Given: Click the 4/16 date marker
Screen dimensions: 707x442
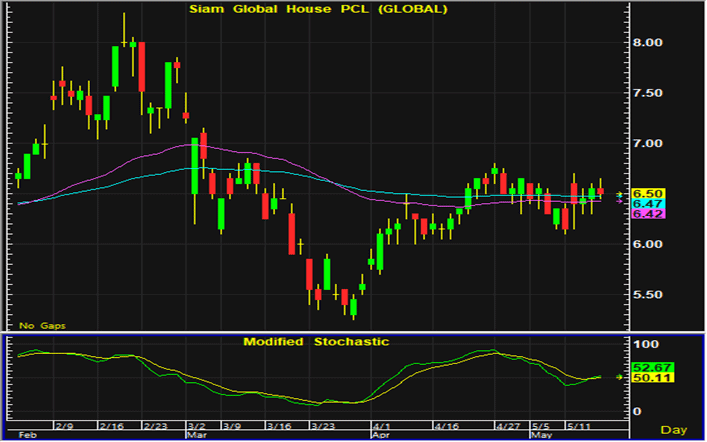Looking at the screenshot, I should 446,426.
